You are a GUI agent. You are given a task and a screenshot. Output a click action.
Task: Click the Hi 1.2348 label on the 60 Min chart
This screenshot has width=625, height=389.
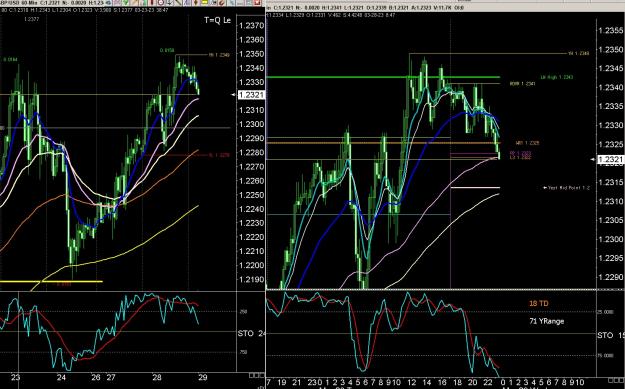point(219,55)
